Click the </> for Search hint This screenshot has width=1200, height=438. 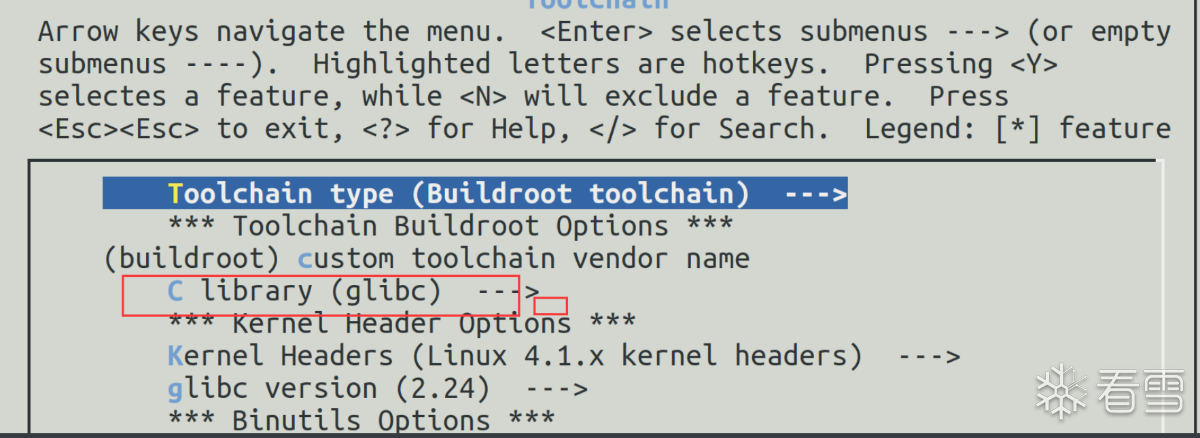pos(742,128)
